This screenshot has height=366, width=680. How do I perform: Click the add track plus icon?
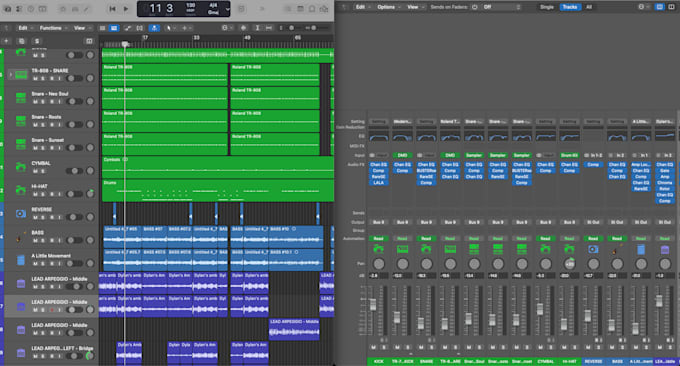(x=6, y=41)
